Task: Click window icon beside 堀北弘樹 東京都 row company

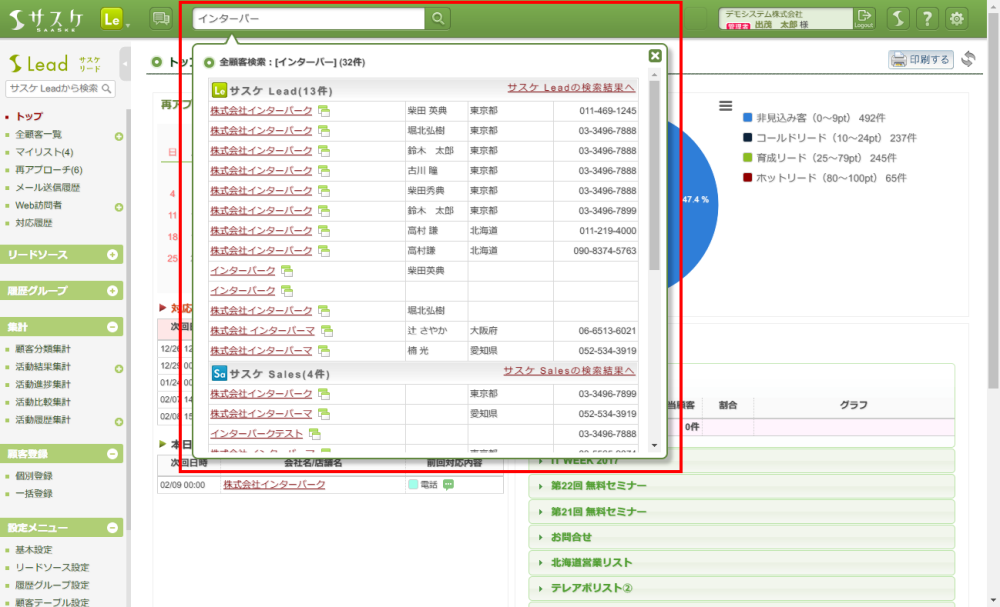Action: click(324, 131)
